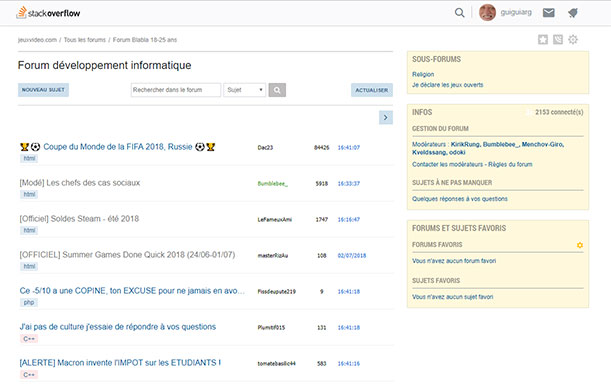Open the guiguiarg profile avatar

tap(487, 12)
